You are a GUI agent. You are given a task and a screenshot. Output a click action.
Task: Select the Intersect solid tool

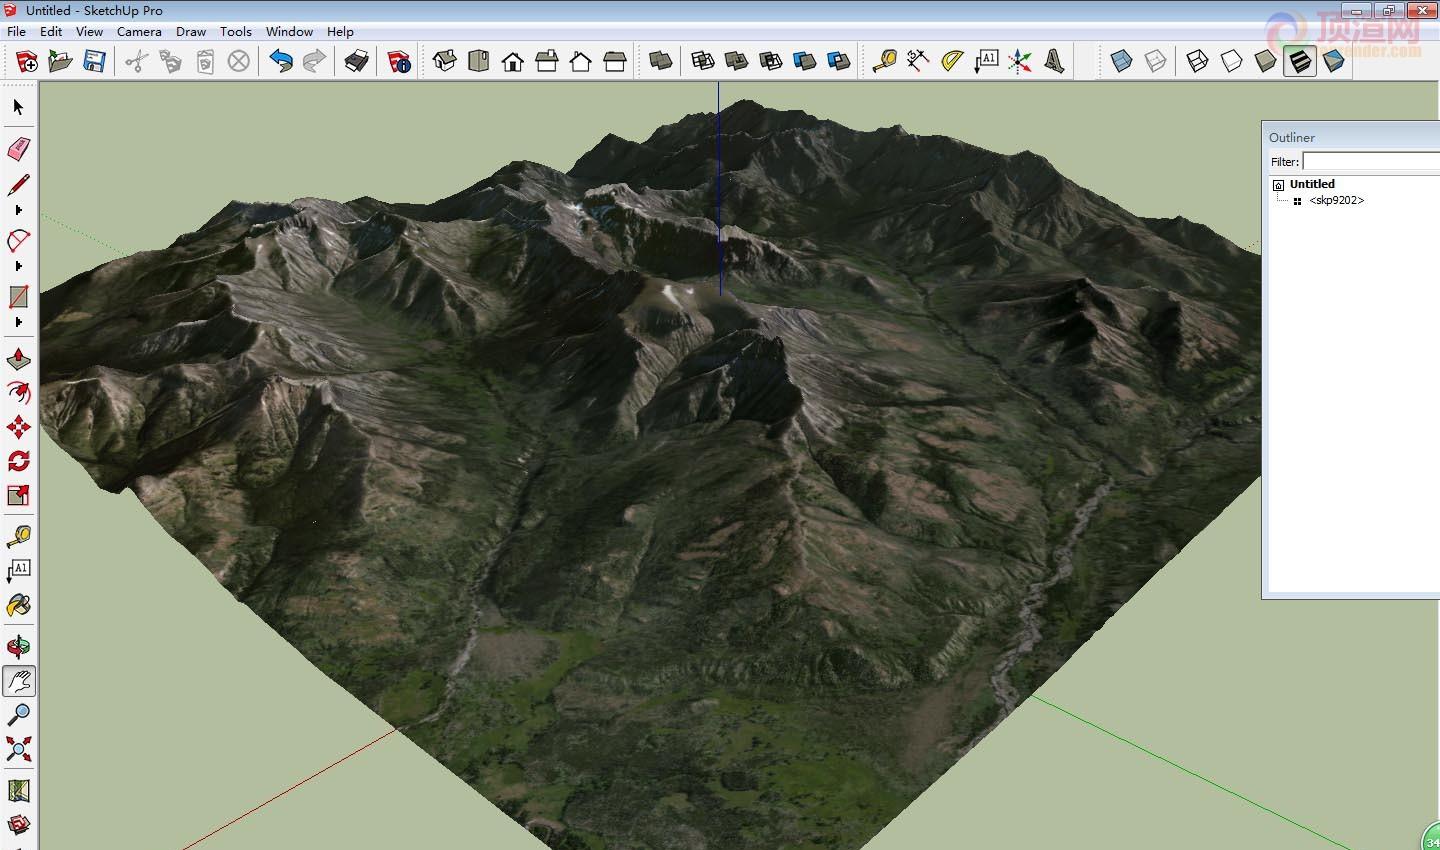703,62
